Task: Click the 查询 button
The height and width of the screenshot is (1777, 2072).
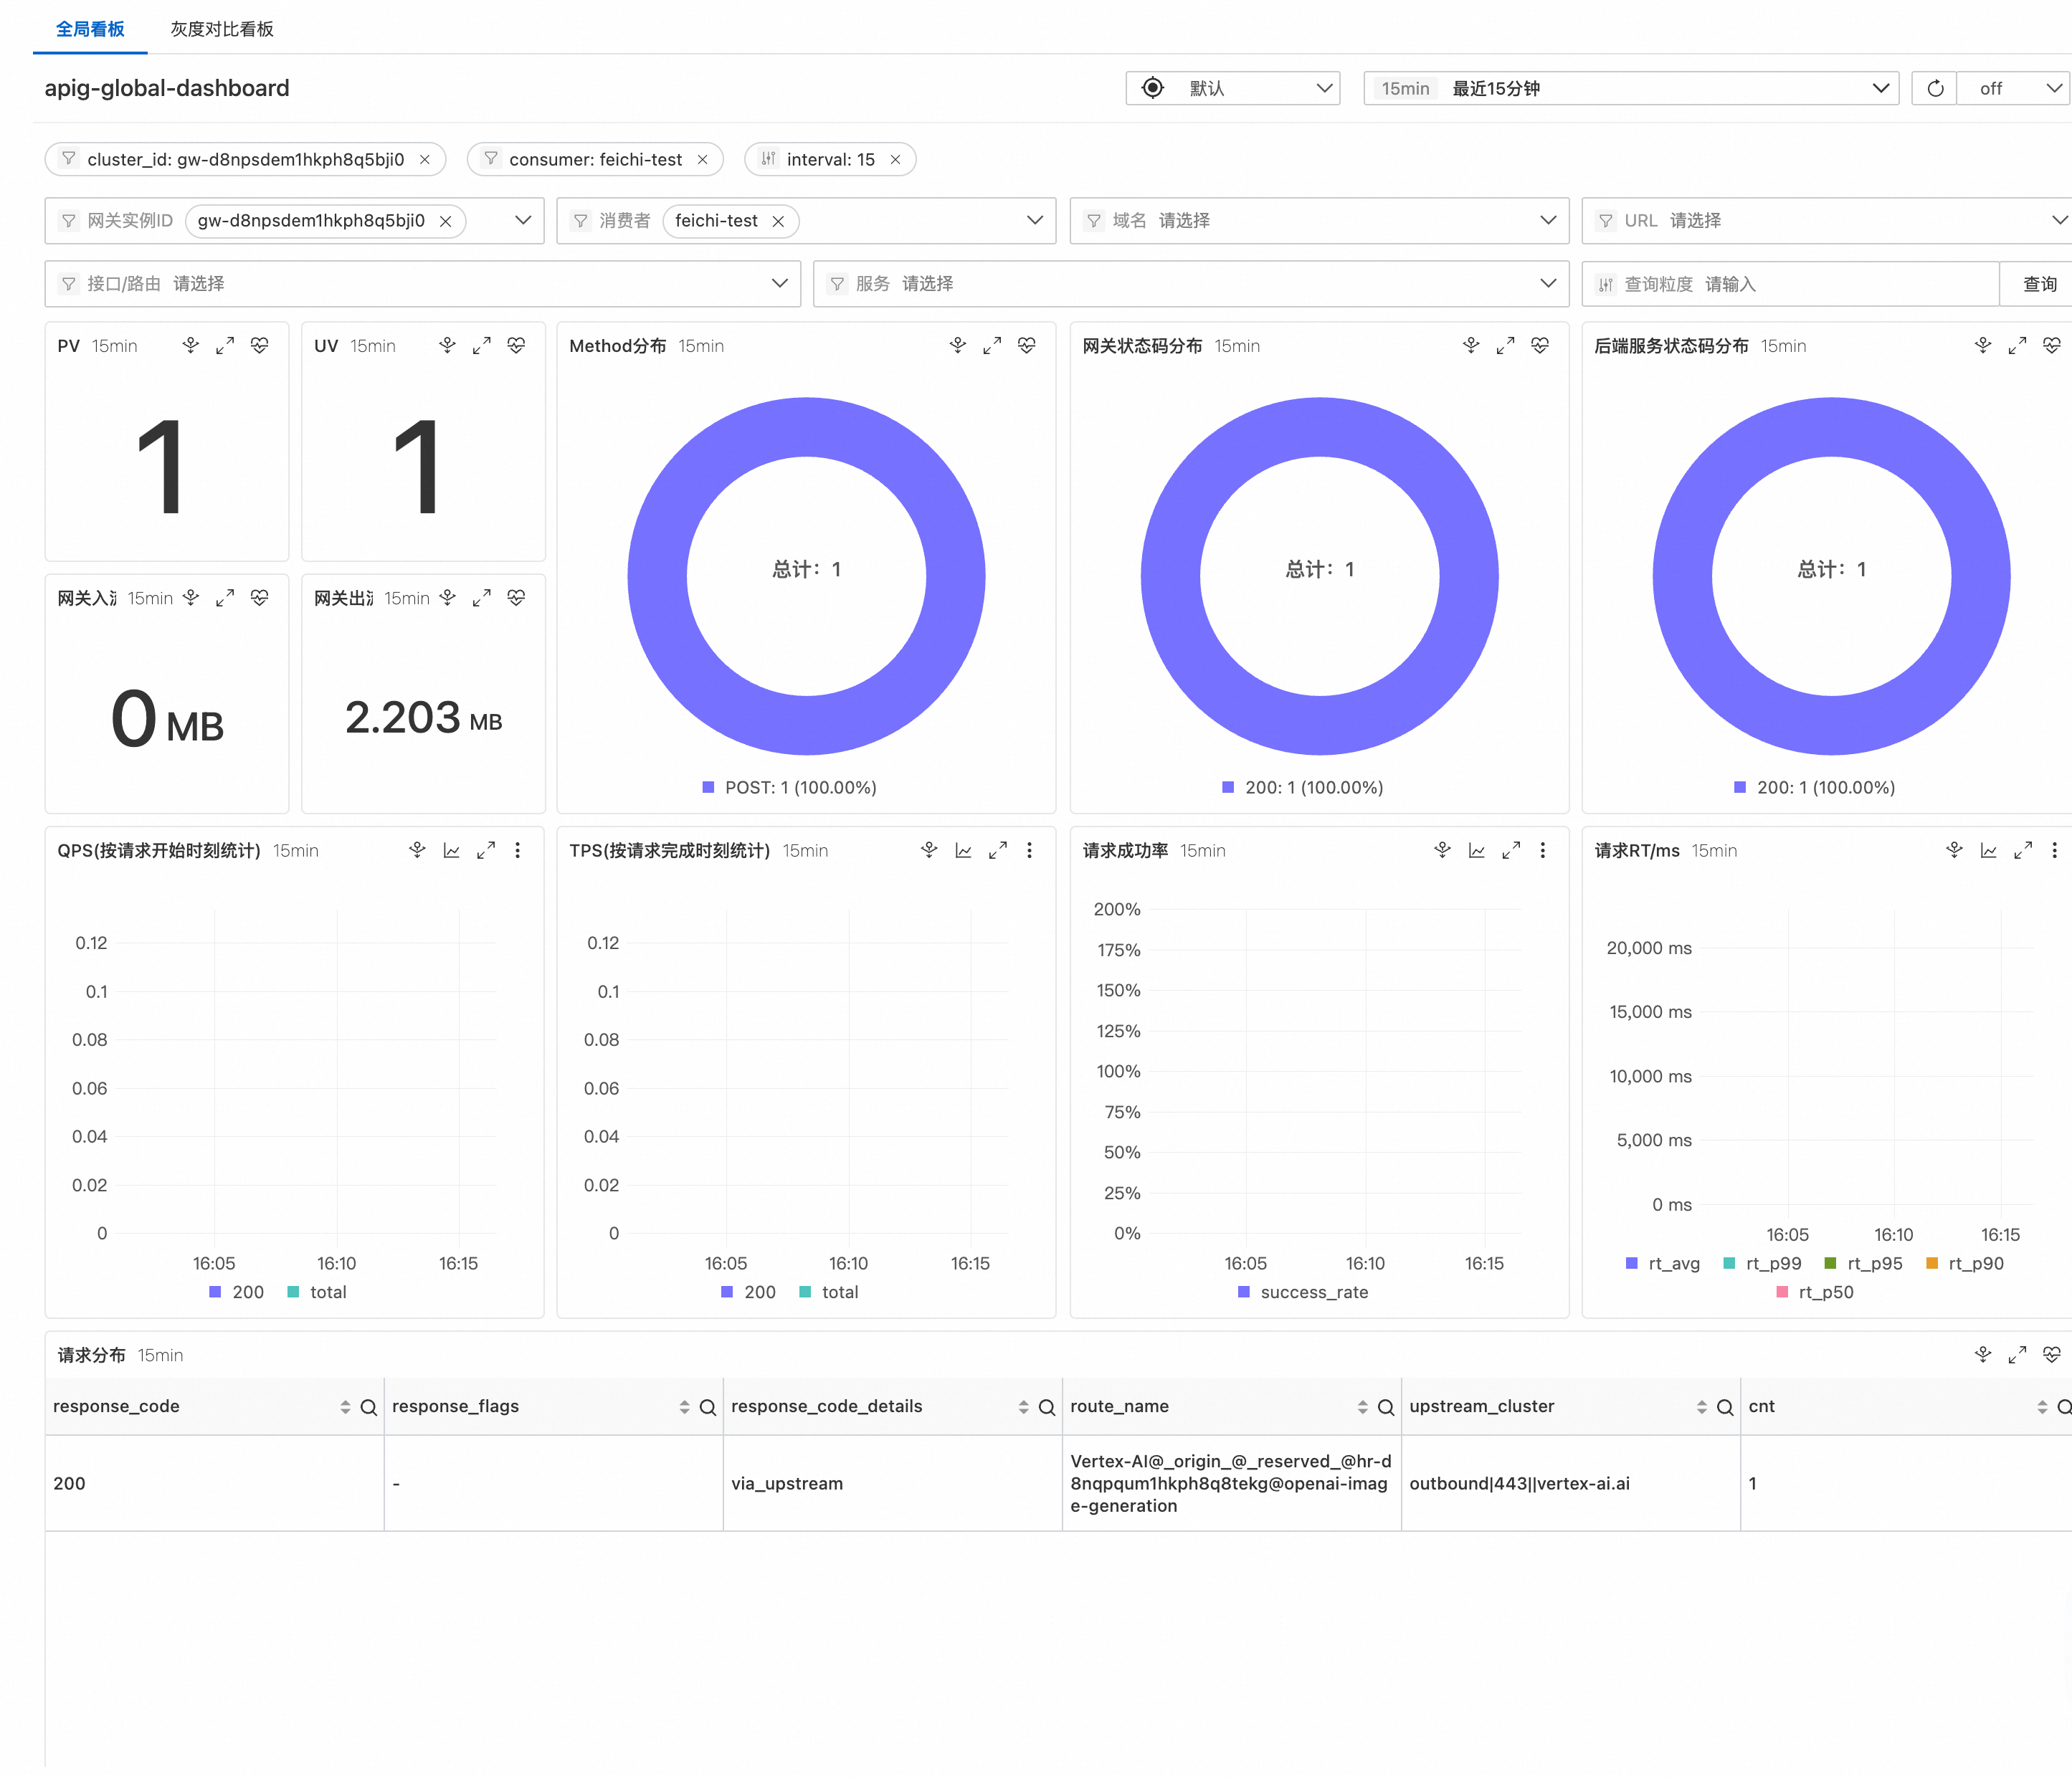Action: point(2039,284)
